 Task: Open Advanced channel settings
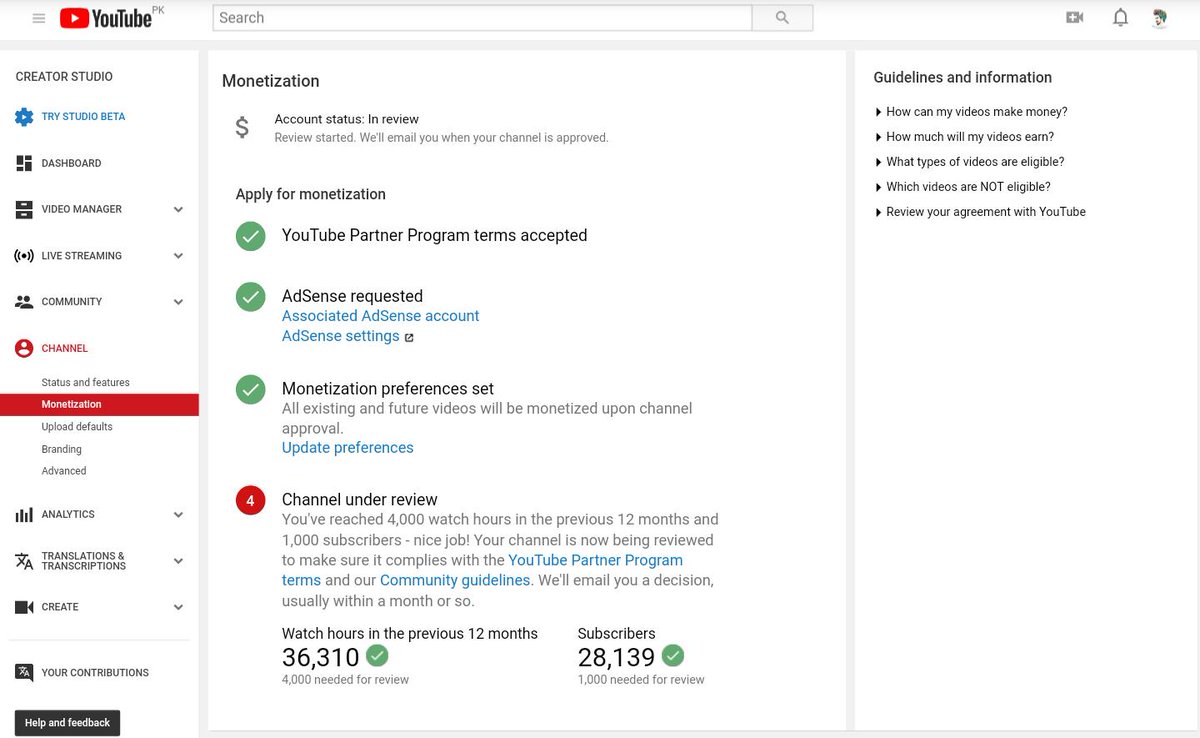click(x=64, y=471)
